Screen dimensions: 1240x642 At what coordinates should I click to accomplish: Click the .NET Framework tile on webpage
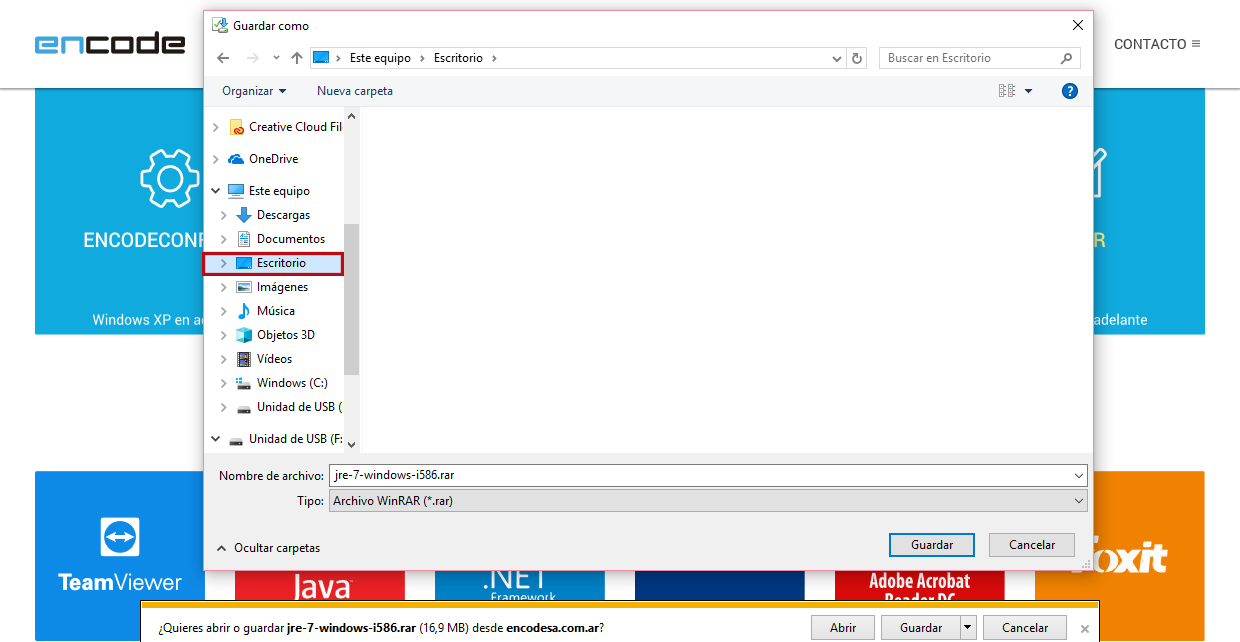(520, 586)
